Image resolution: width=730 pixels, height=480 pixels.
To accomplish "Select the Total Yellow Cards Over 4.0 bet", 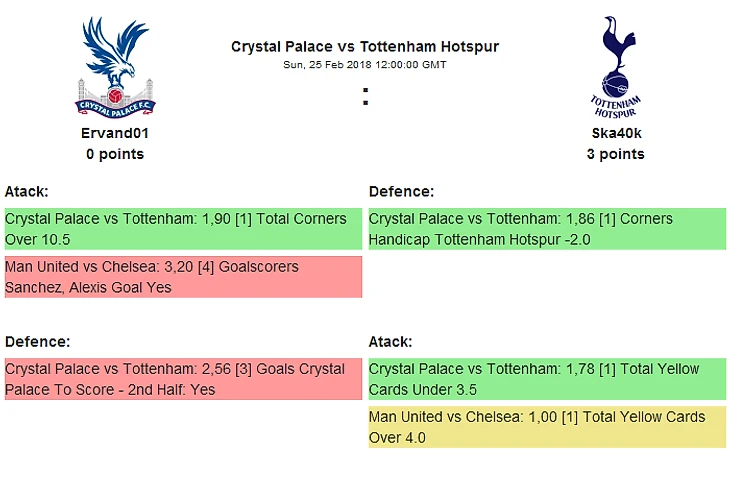I will pyautogui.click(x=547, y=427).
